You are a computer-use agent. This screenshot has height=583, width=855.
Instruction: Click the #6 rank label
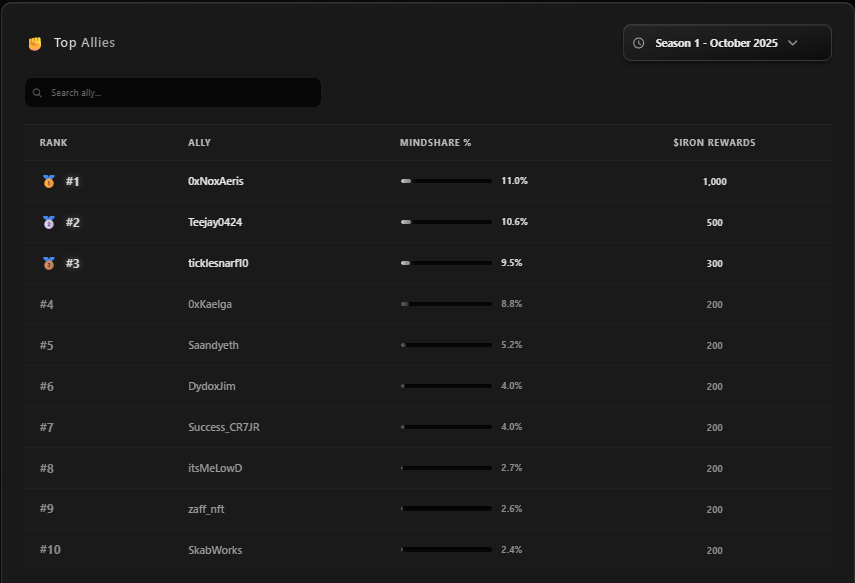click(x=46, y=386)
